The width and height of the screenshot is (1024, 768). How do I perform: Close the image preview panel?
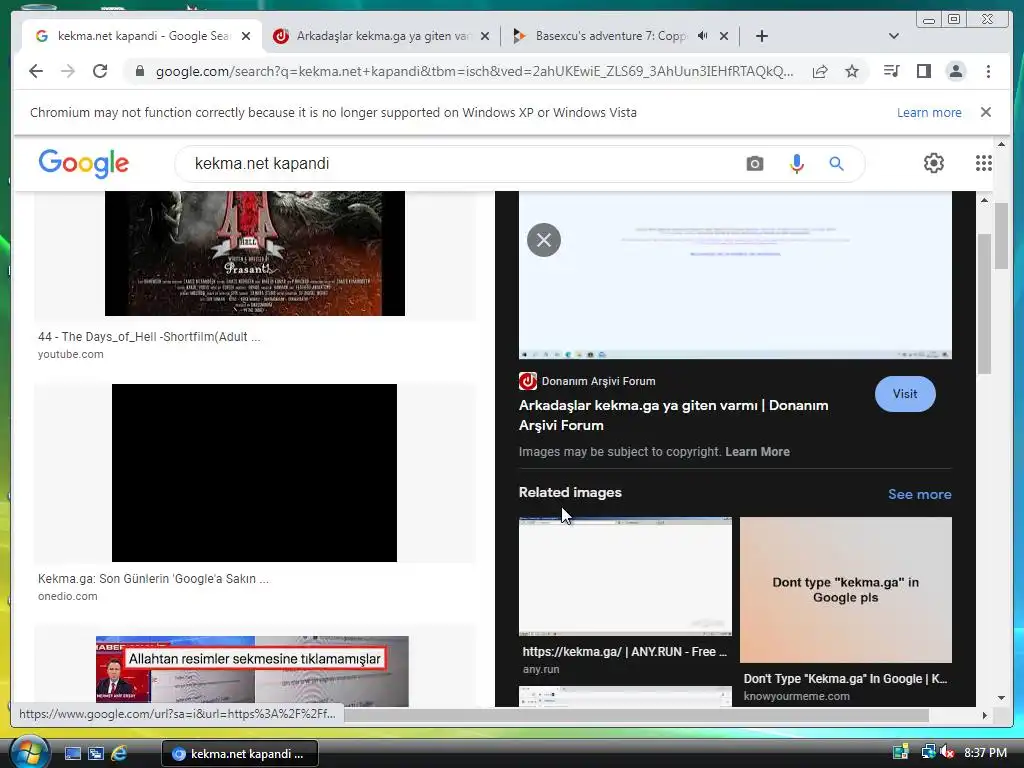[x=544, y=240]
